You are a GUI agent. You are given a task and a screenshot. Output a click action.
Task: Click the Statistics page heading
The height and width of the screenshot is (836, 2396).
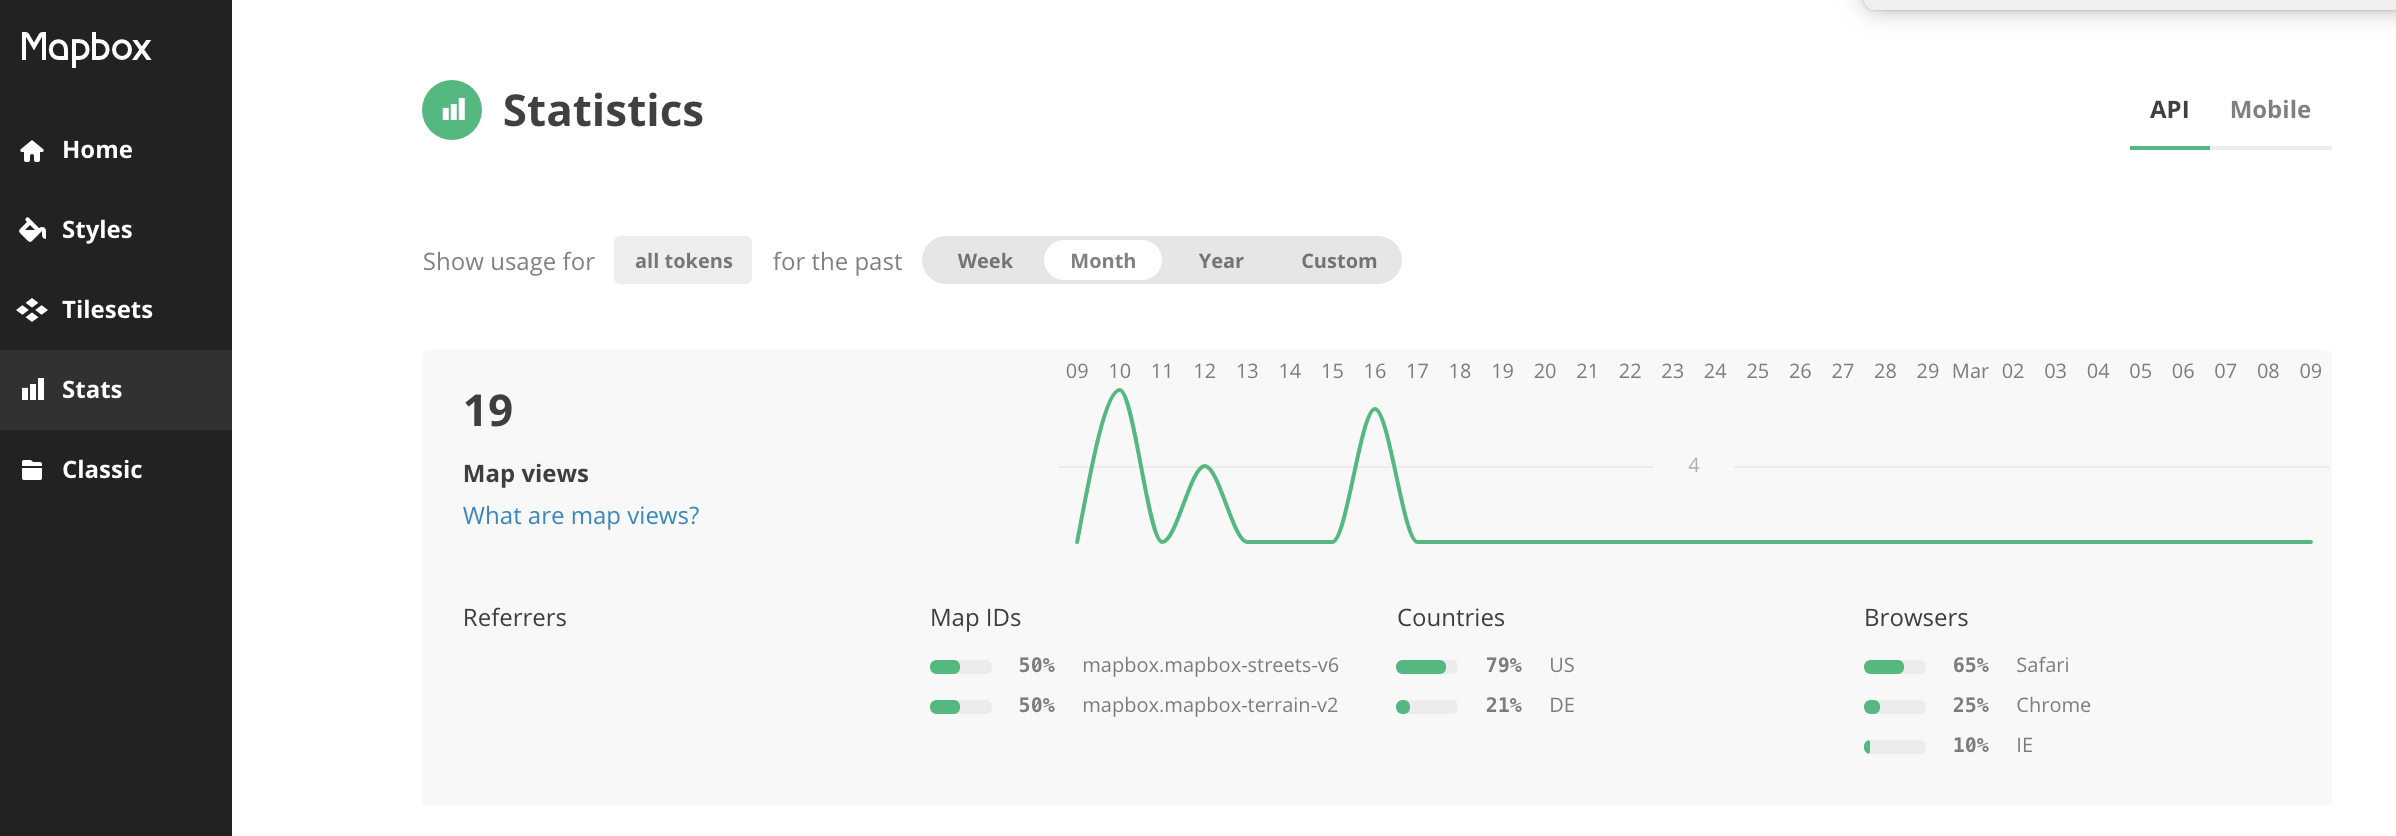point(603,110)
